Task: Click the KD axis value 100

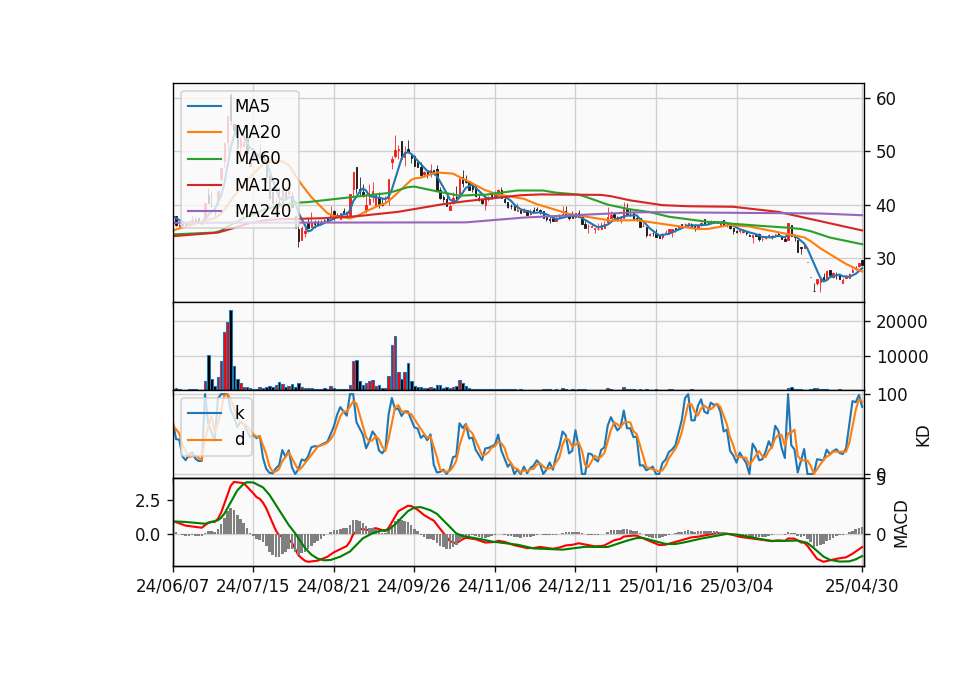Action: click(x=891, y=395)
